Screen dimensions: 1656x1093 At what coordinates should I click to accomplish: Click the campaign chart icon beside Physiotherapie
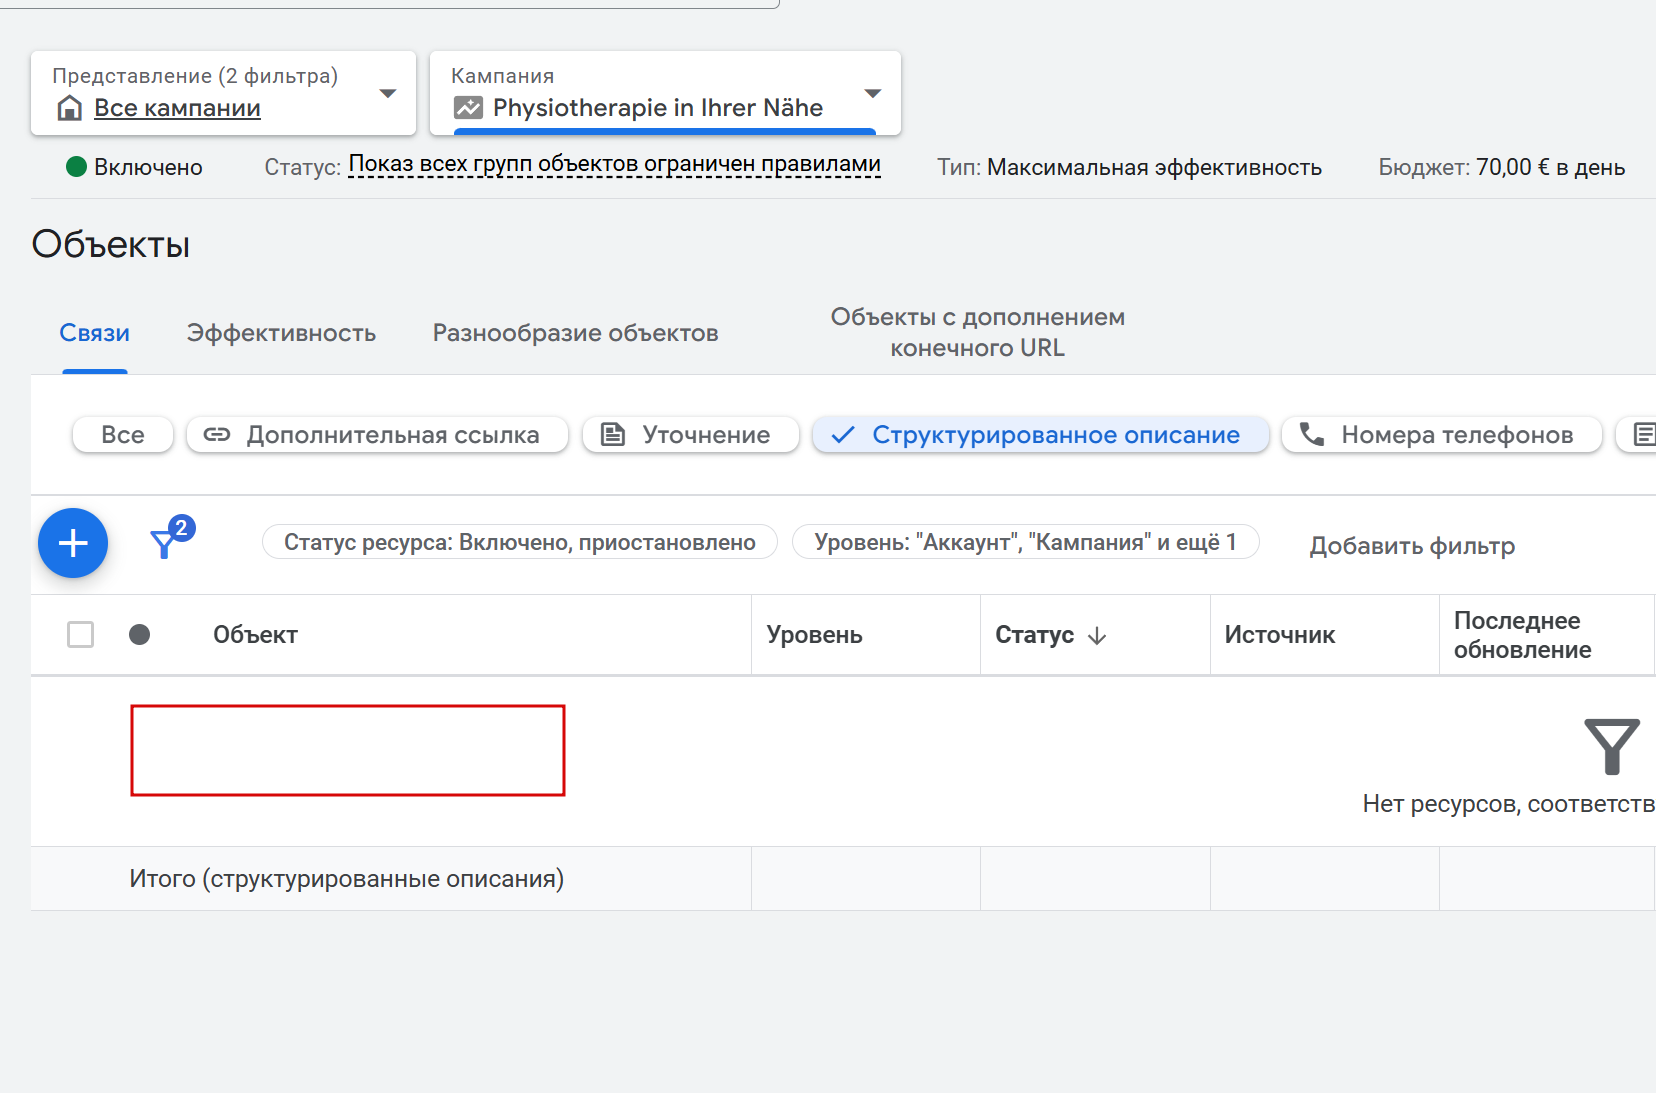point(468,108)
